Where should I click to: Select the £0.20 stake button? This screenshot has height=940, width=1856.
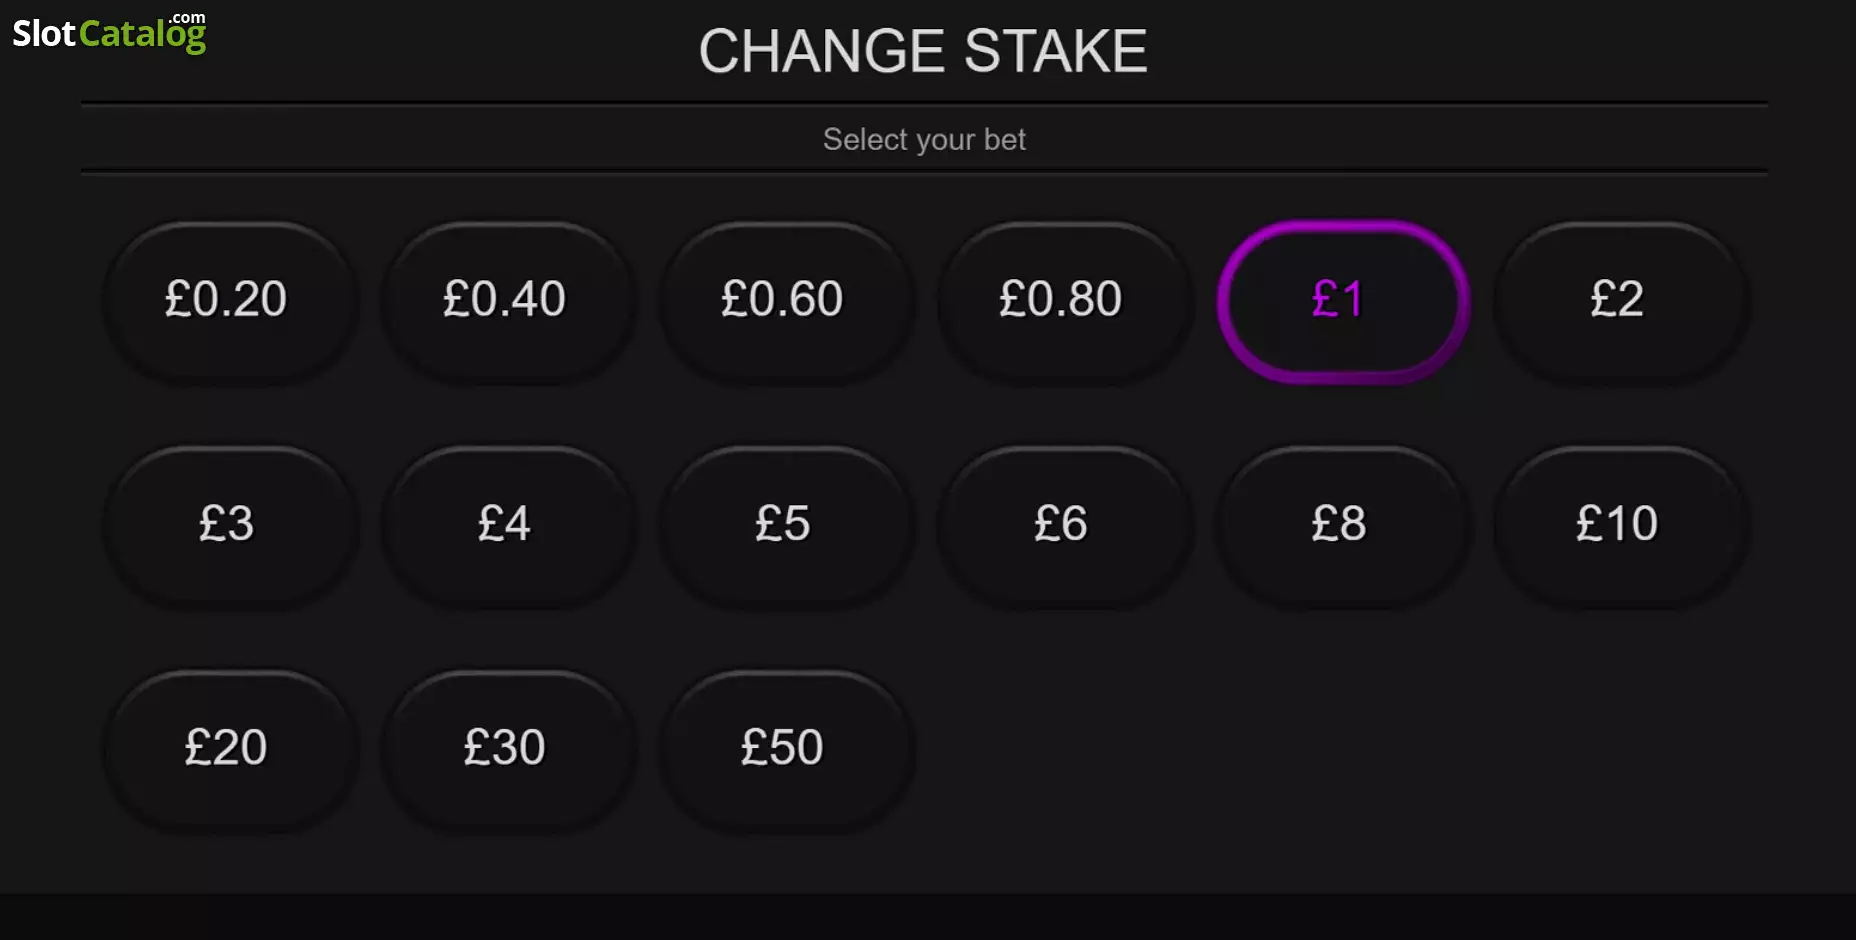tap(227, 300)
